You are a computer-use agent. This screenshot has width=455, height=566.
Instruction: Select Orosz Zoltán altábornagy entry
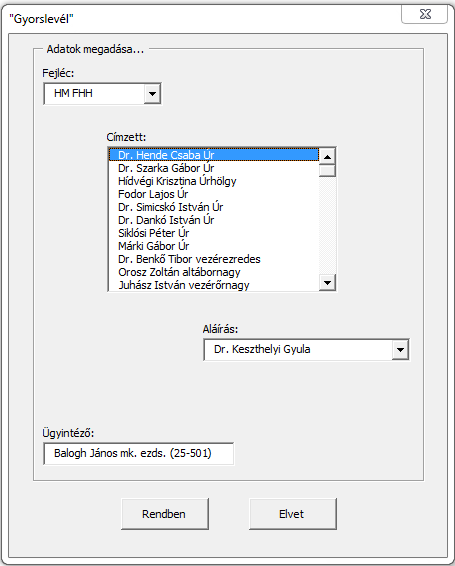[x=214, y=272]
